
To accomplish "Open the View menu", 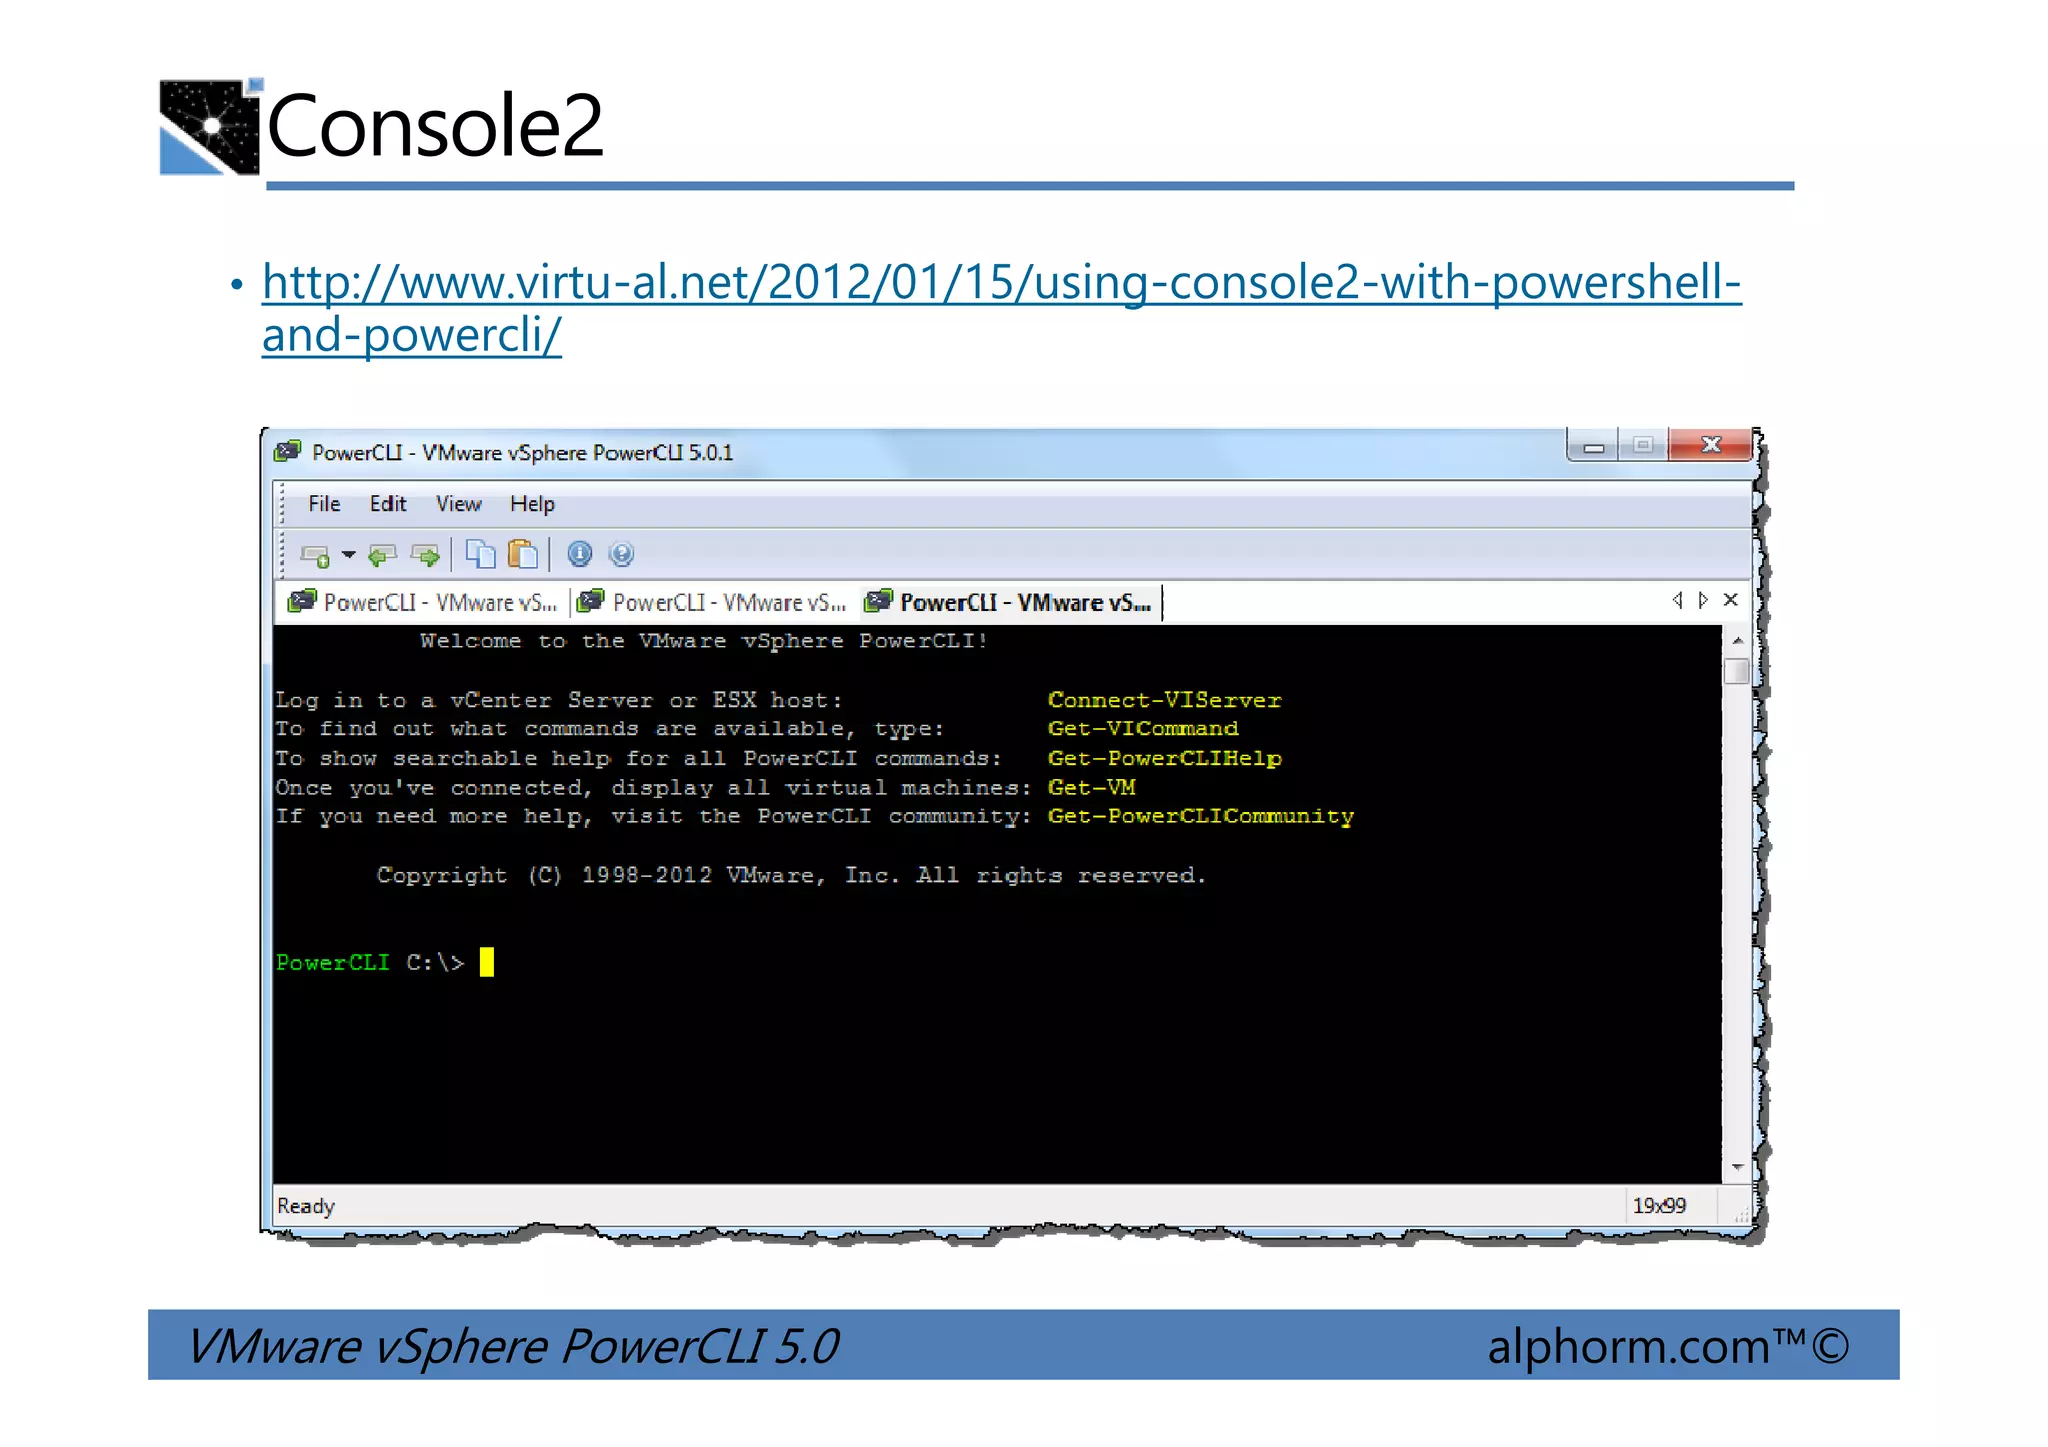I will pos(459,504).
